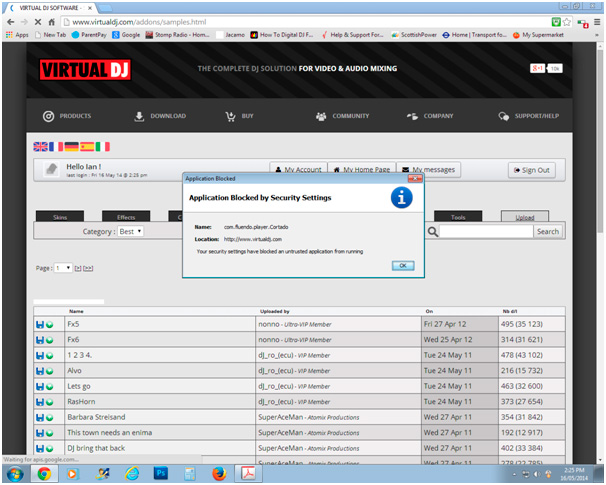Screen dimensions: 606x485
Task: Click the Chrome address bar
Action: (305, 22)
